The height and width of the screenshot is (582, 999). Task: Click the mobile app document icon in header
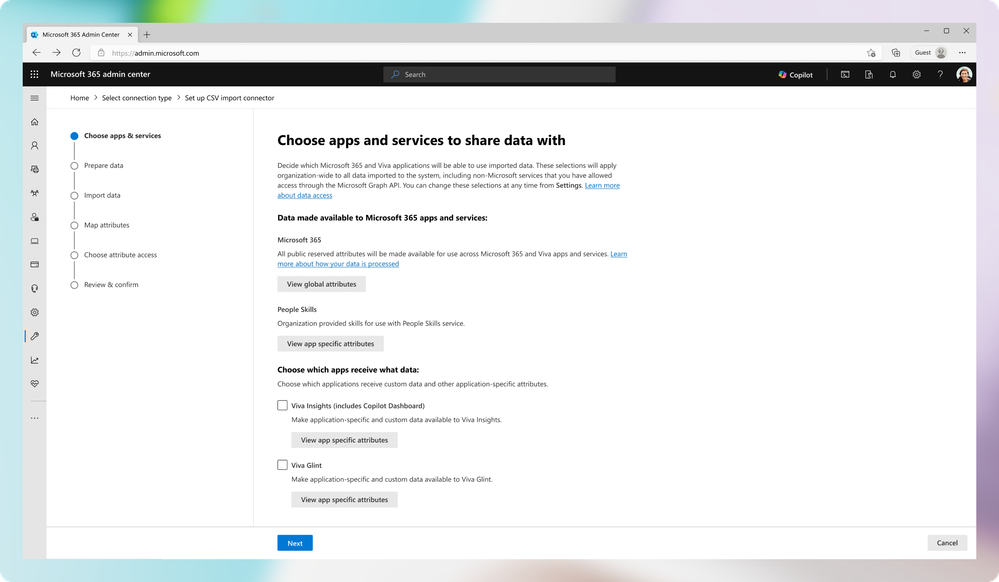(x=868, y=75)
